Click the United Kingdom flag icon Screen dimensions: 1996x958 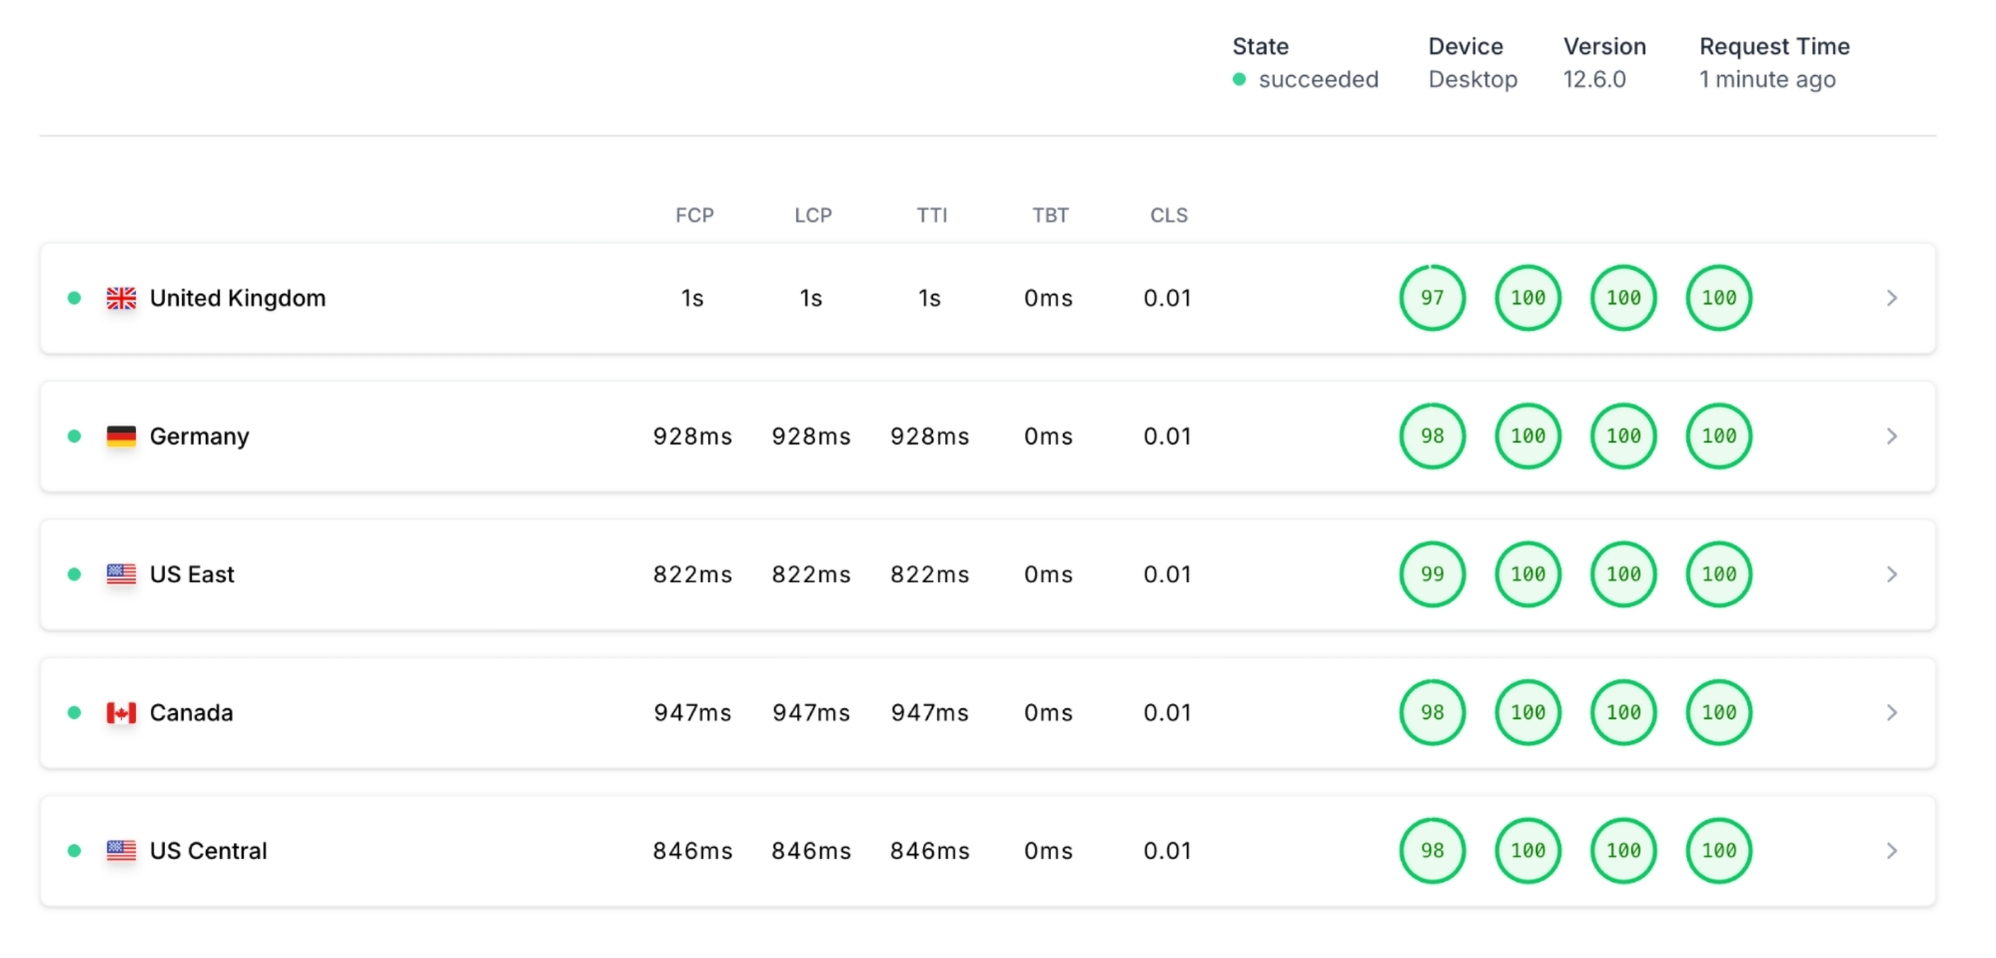click(x=121, y=298)
